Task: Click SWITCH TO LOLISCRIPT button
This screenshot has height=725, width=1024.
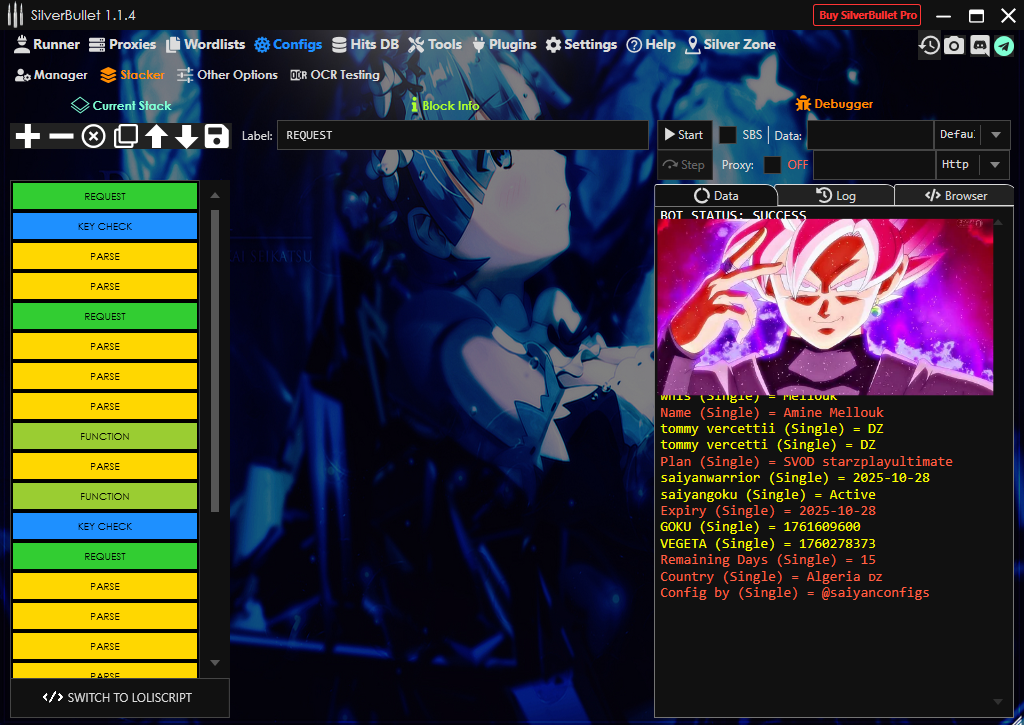Action: pos(120,698)
